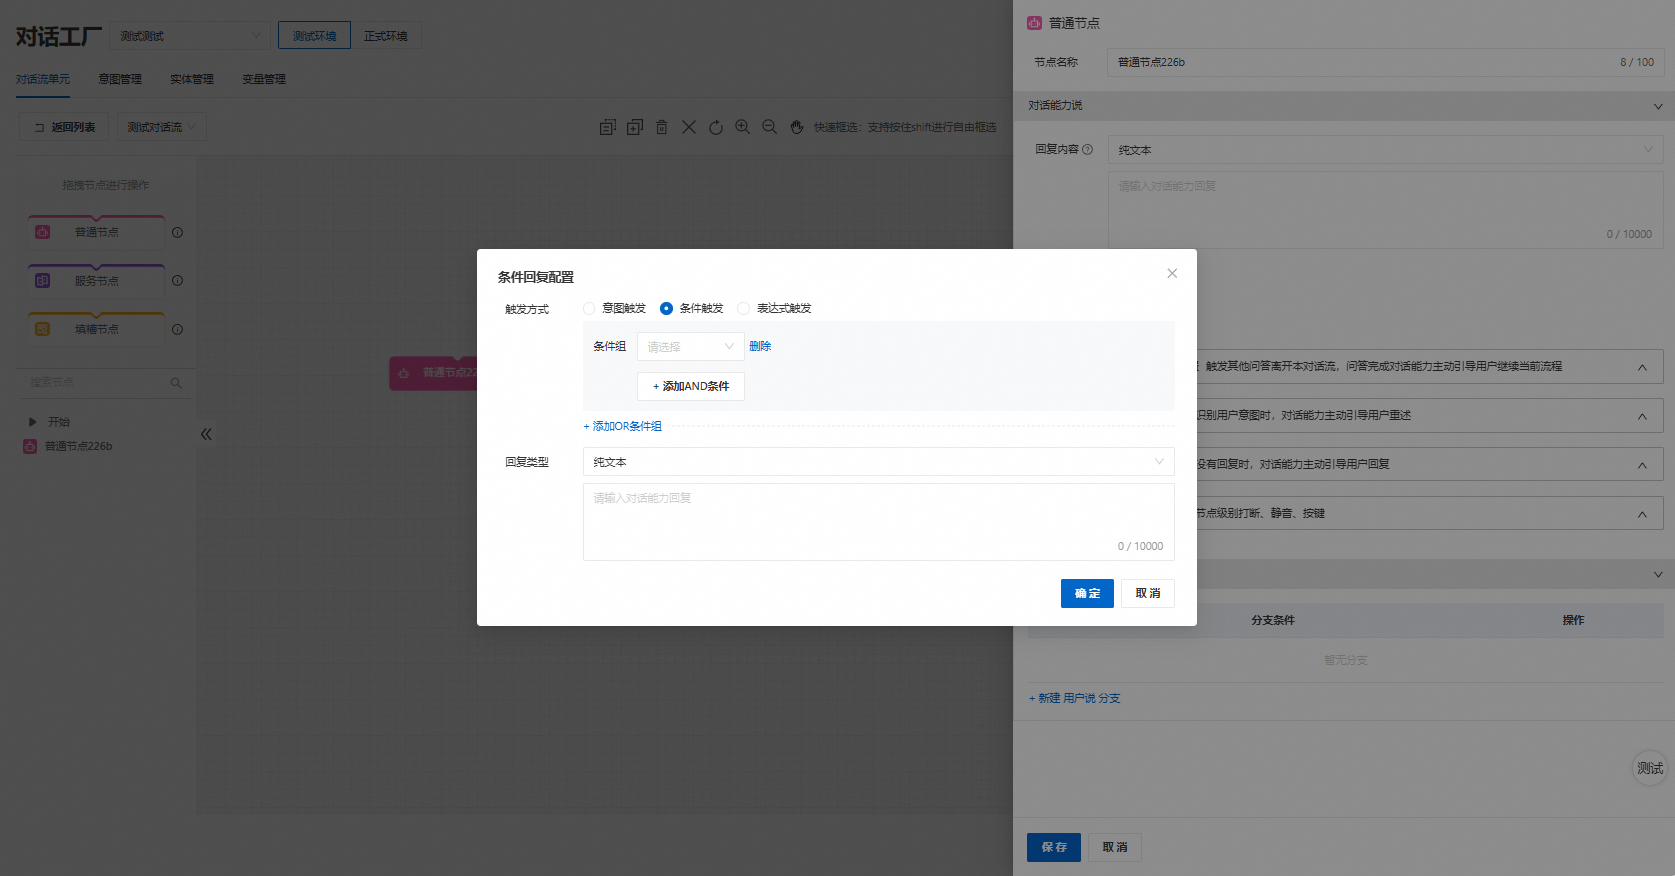Switch to 正式环境 tab

(386, 36)
